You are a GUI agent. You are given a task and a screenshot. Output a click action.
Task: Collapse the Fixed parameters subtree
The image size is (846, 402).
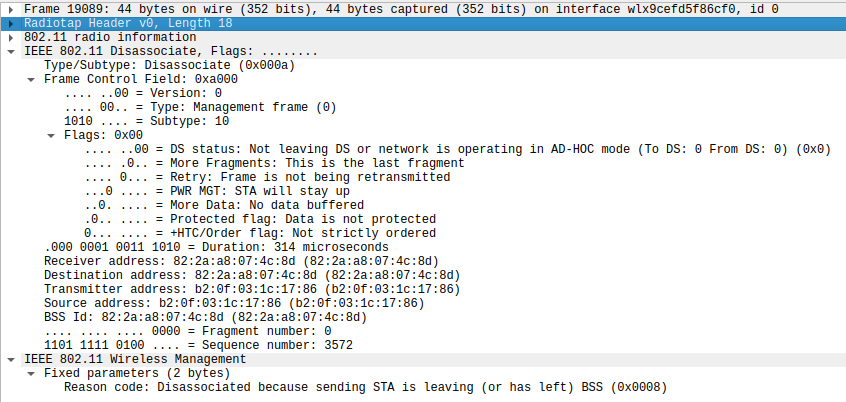tap(31, 373)
